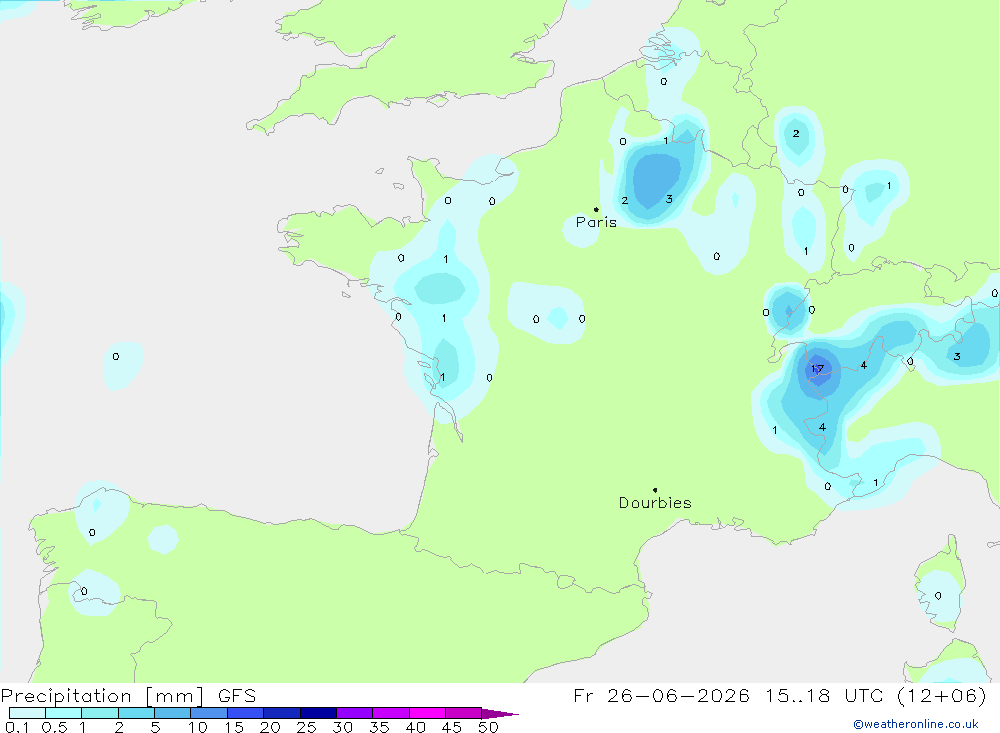Viewport: 1000px width, 733px height.
Task: Click the '(12+06)' forecast run text
Action: pyautogui.click(x=941, y=696)
